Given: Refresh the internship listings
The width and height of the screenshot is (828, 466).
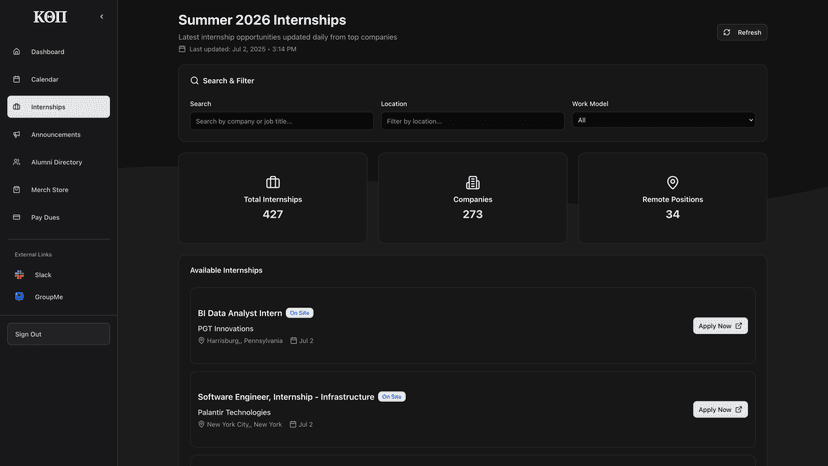Looking at the screenshot, I should point(742,32).
